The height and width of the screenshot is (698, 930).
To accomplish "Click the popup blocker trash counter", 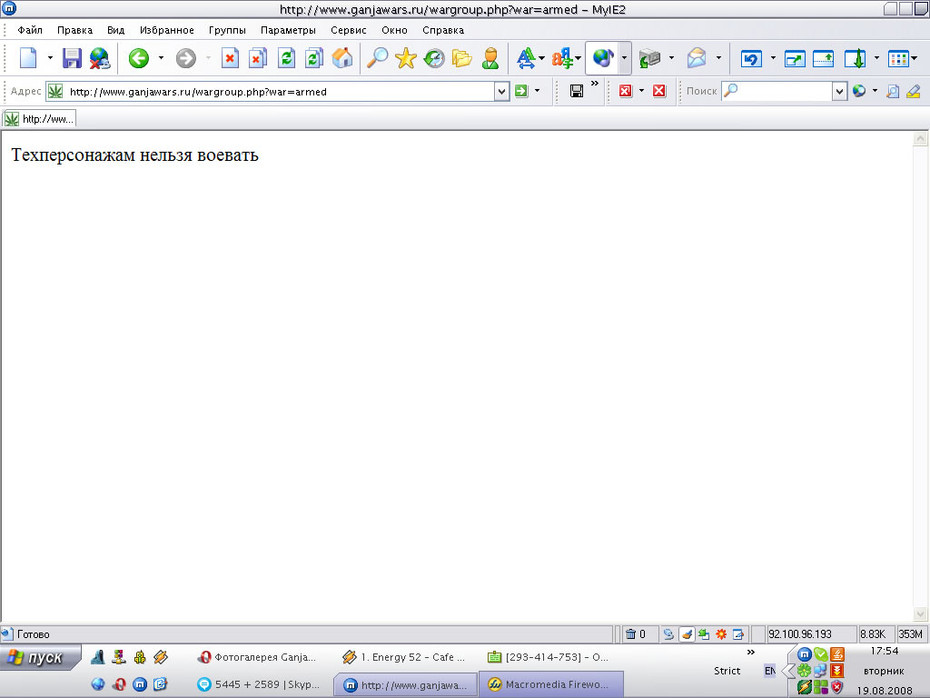I will point(635,634).
